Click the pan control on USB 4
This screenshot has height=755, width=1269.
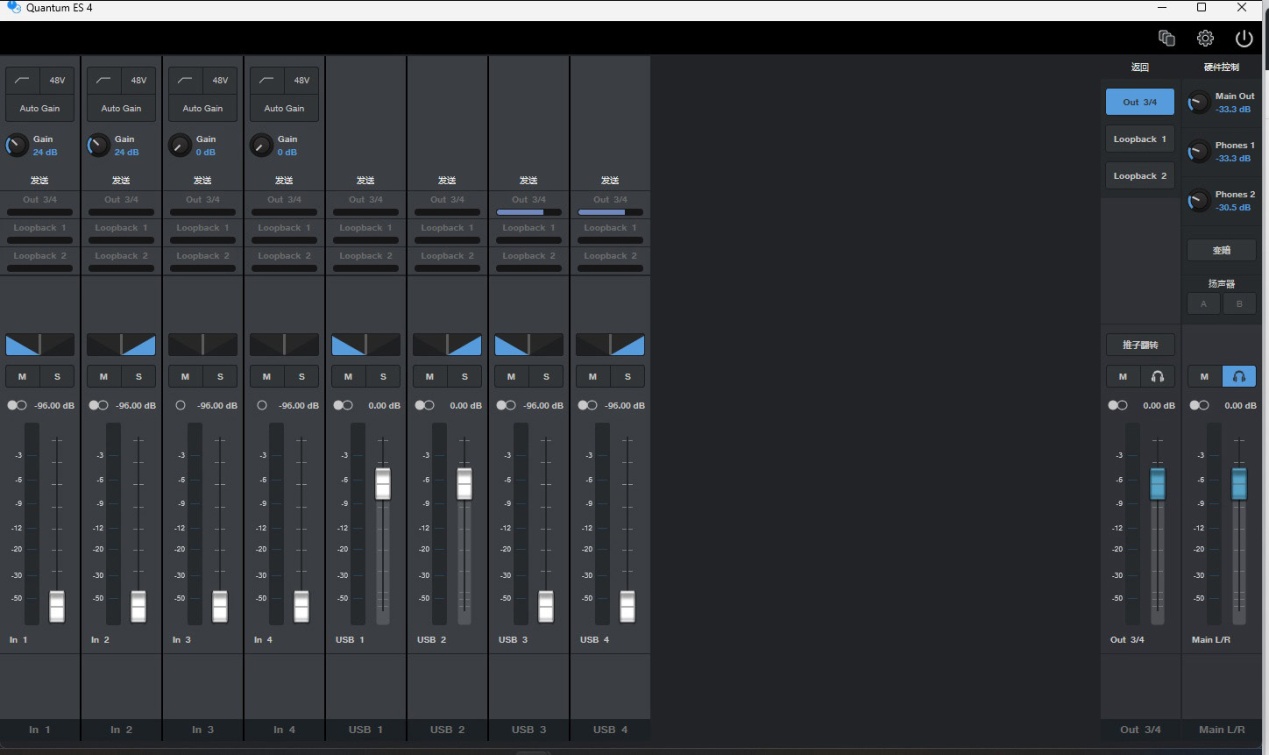[610, 345]
